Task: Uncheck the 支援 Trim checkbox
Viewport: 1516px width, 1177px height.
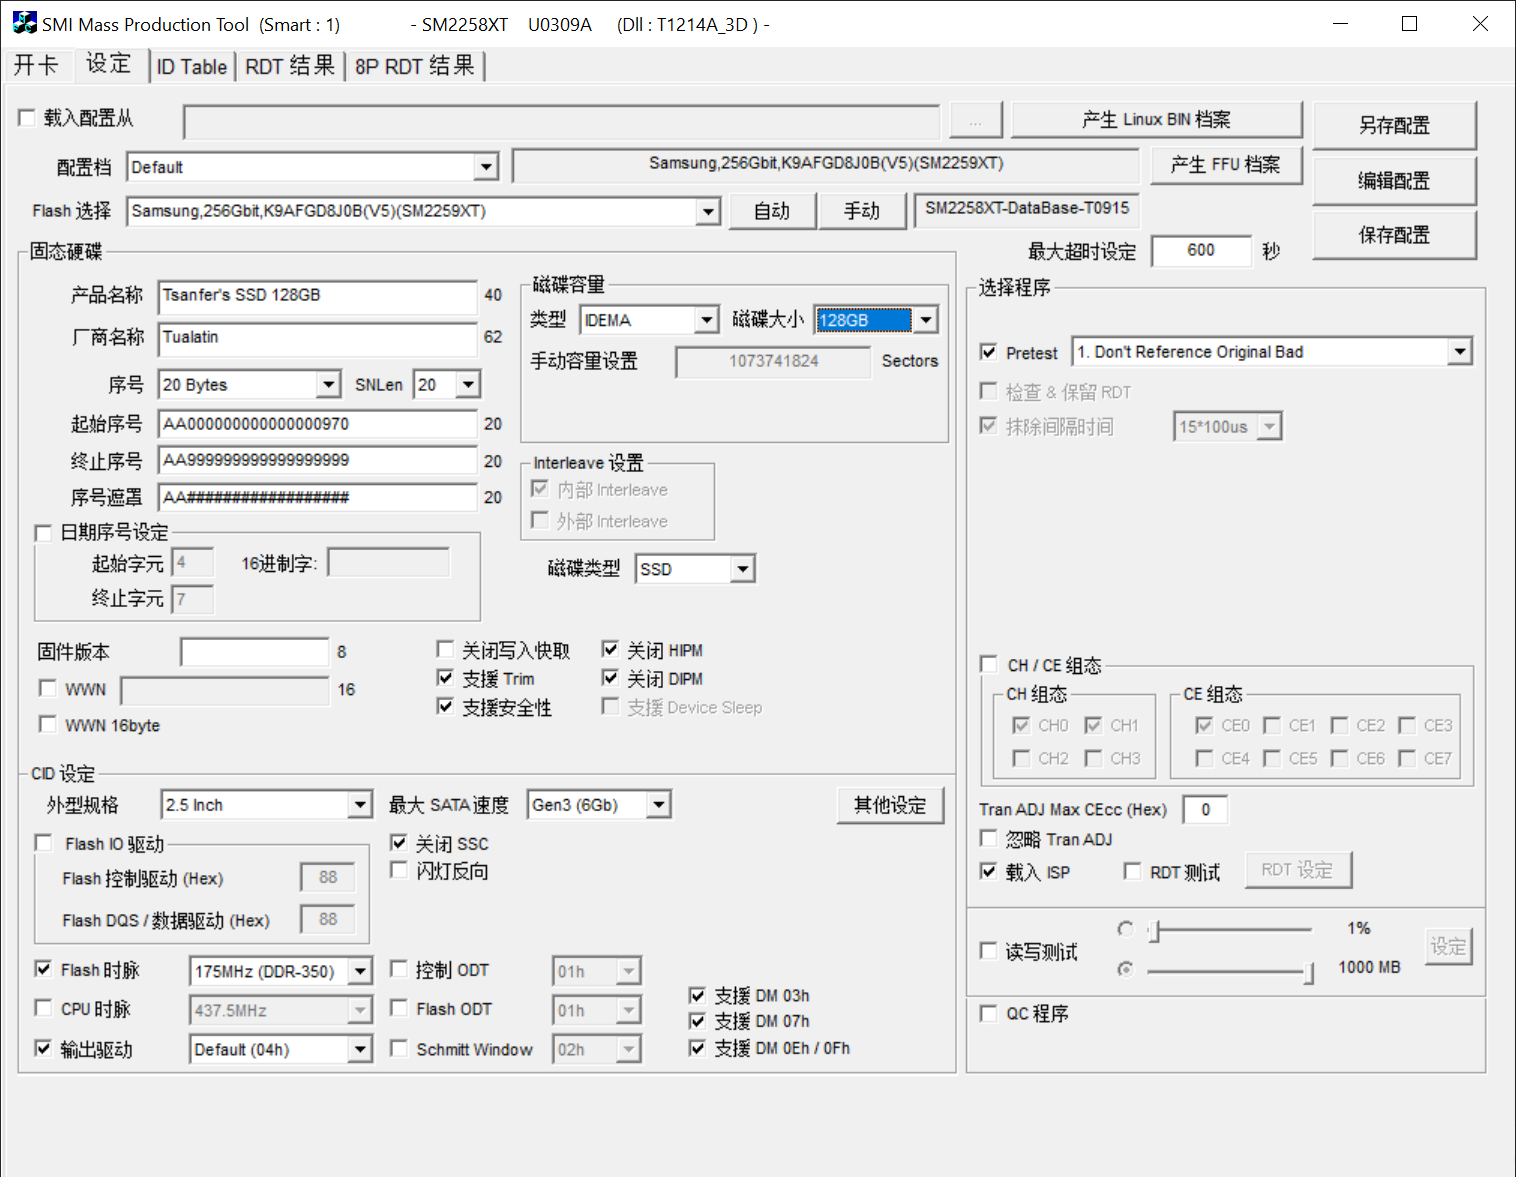Action: point(446,678)
